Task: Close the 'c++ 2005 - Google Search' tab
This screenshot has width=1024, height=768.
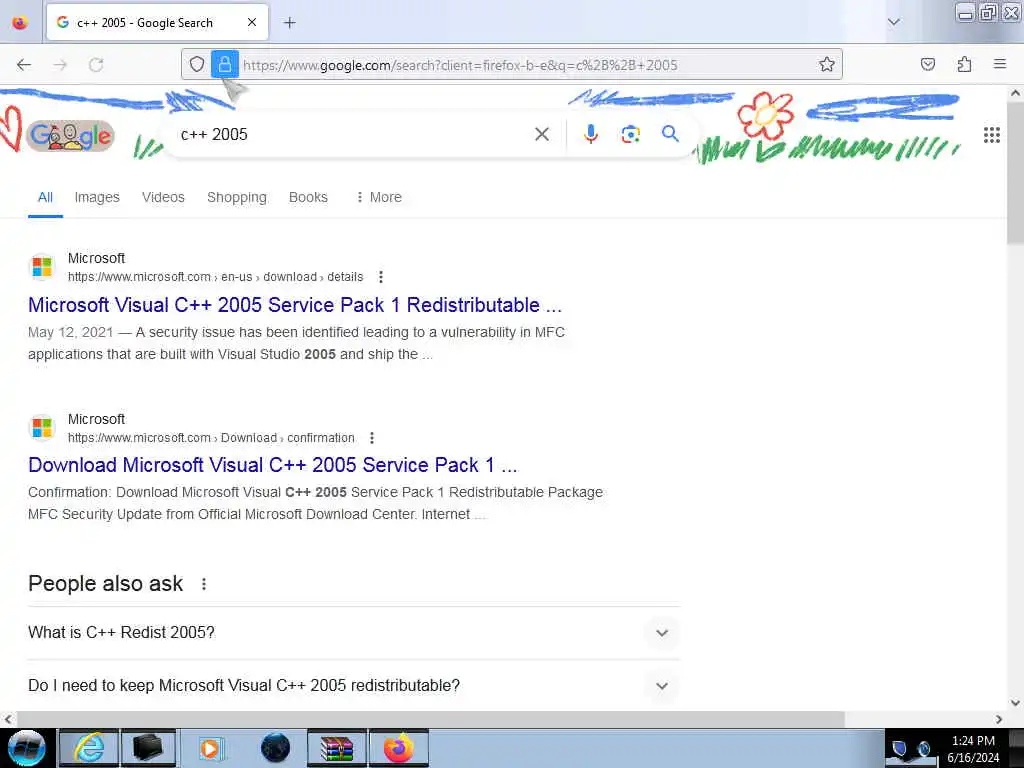Action: tap(251, 22)
